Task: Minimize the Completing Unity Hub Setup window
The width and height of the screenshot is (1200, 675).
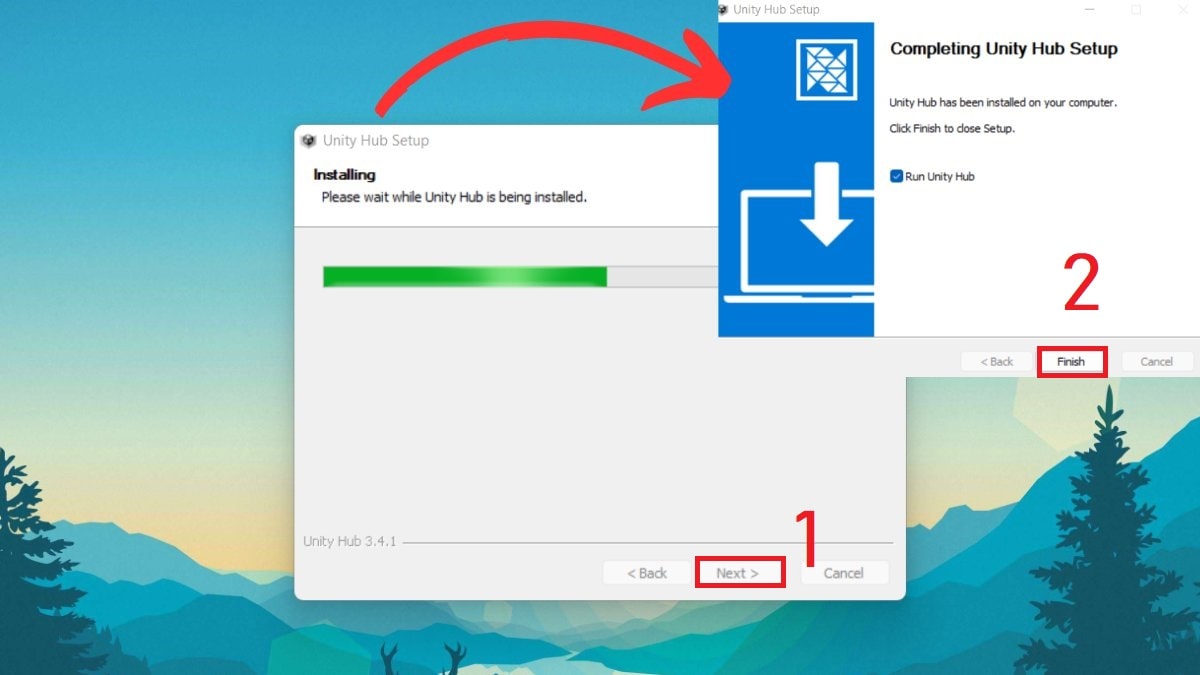Action: (1090, 10)
